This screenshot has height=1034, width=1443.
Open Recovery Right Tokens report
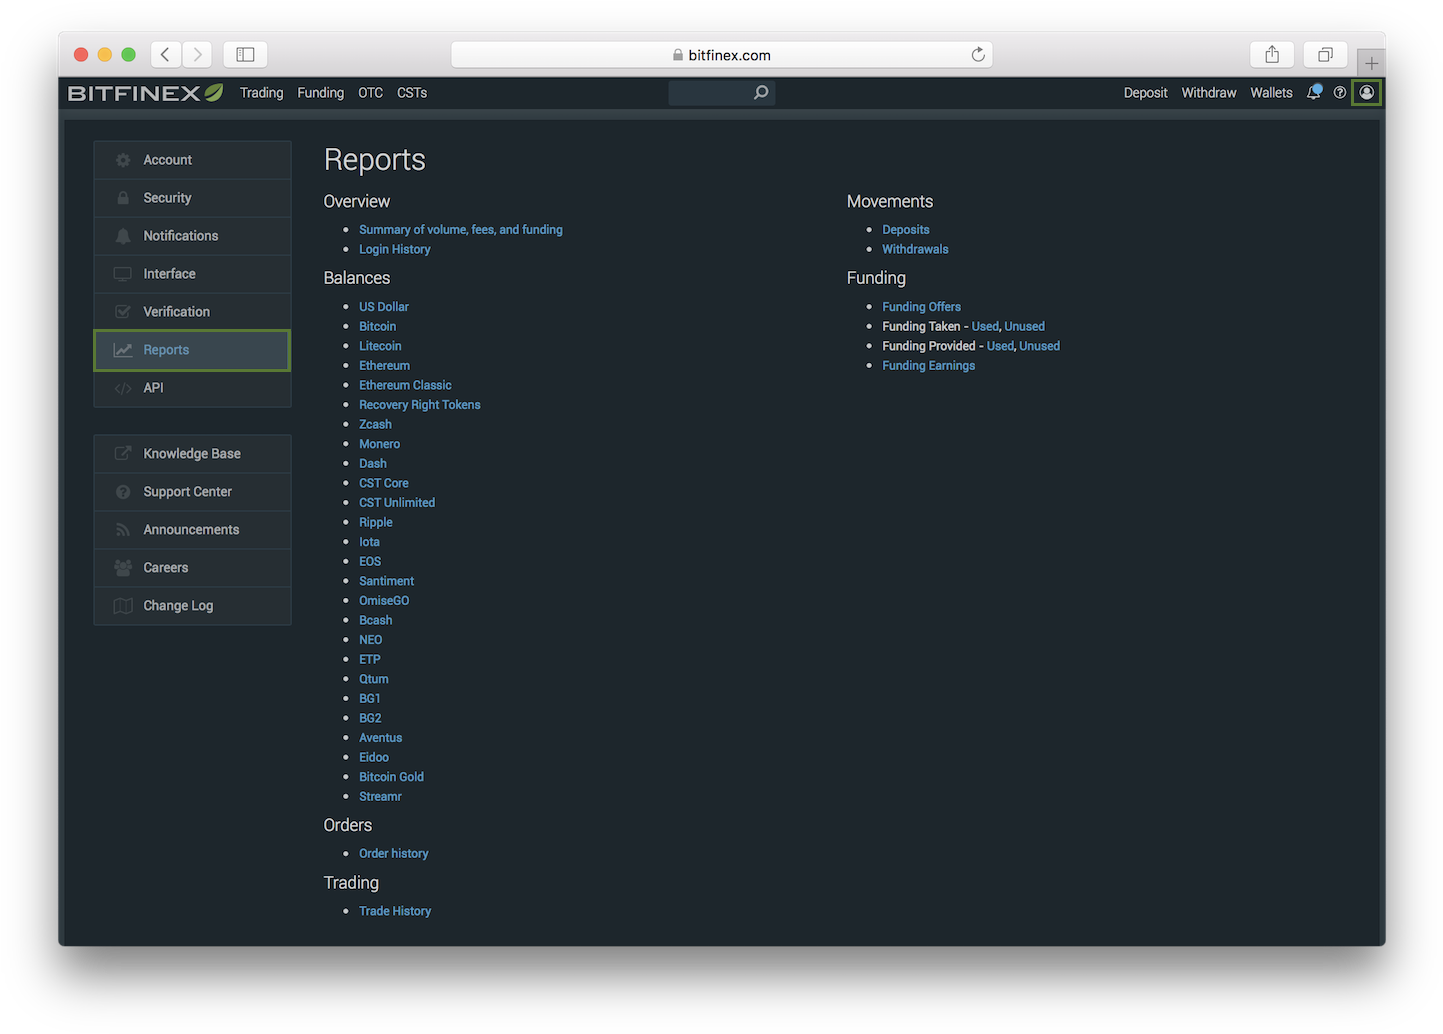420,405
